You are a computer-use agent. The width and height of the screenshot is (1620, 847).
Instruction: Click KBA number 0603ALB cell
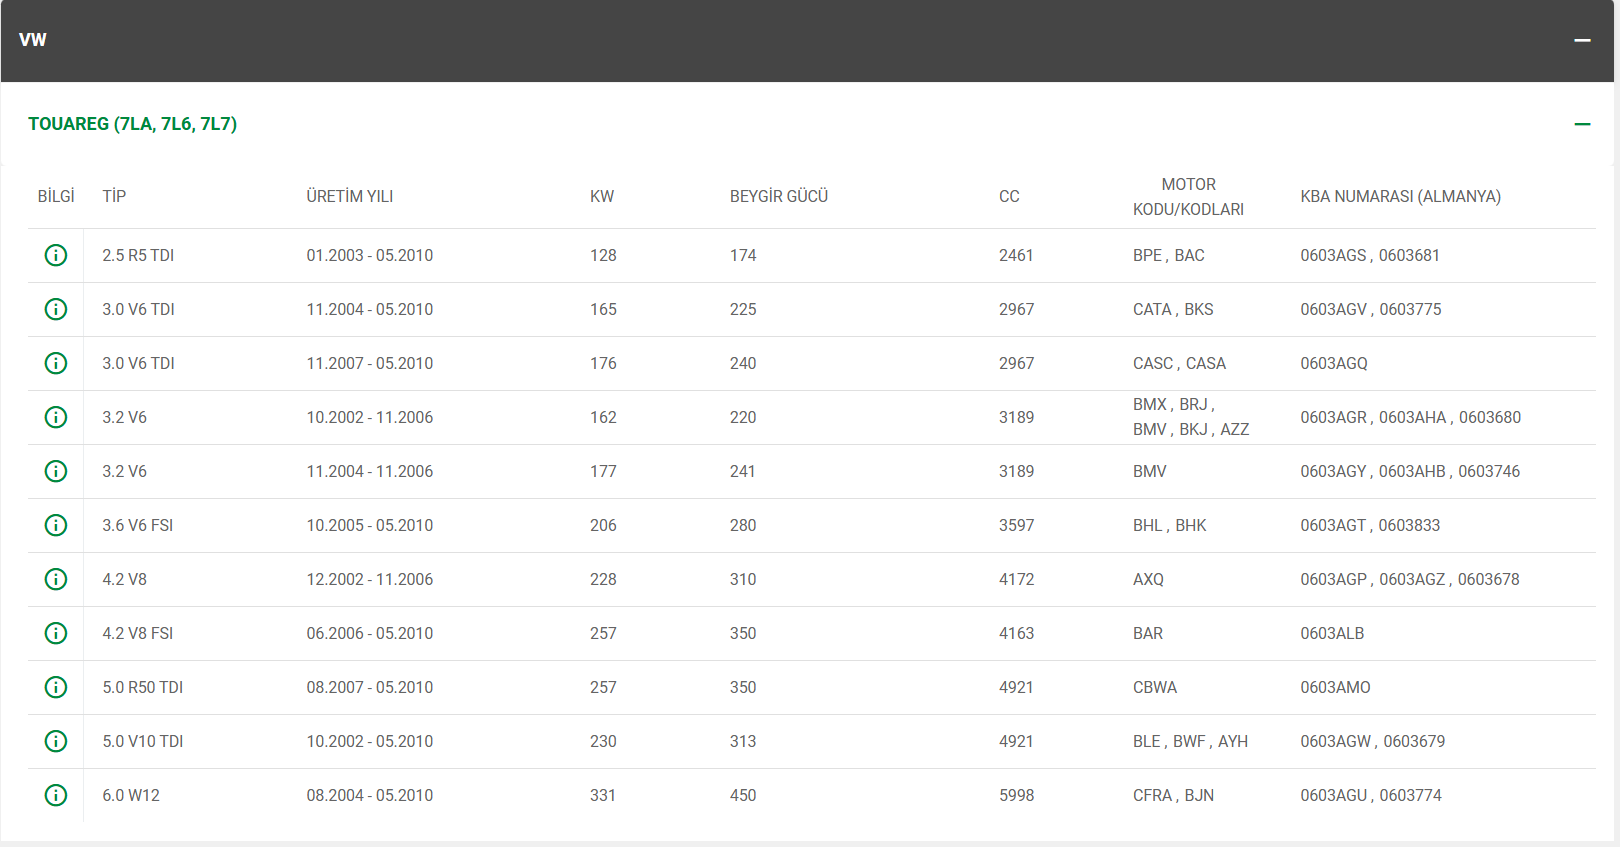coord(1332,633)
